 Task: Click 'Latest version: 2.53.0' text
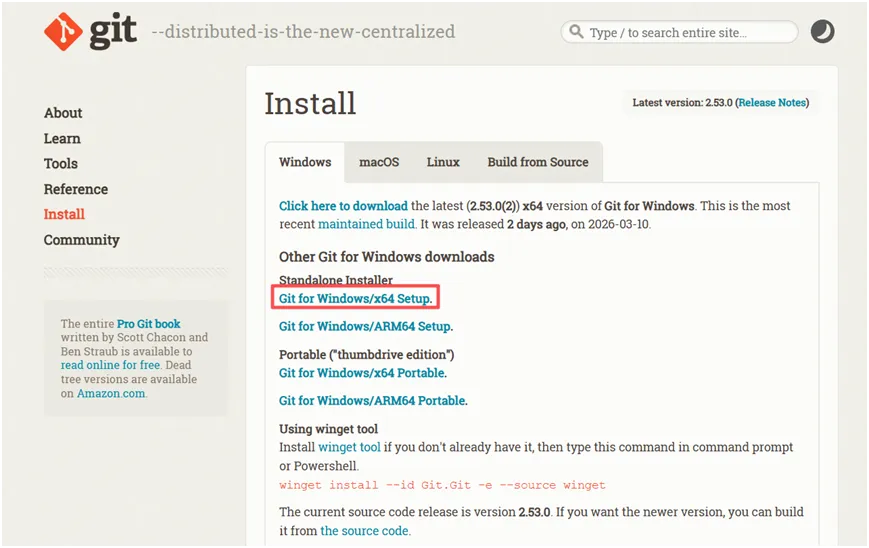pos(682,103)
